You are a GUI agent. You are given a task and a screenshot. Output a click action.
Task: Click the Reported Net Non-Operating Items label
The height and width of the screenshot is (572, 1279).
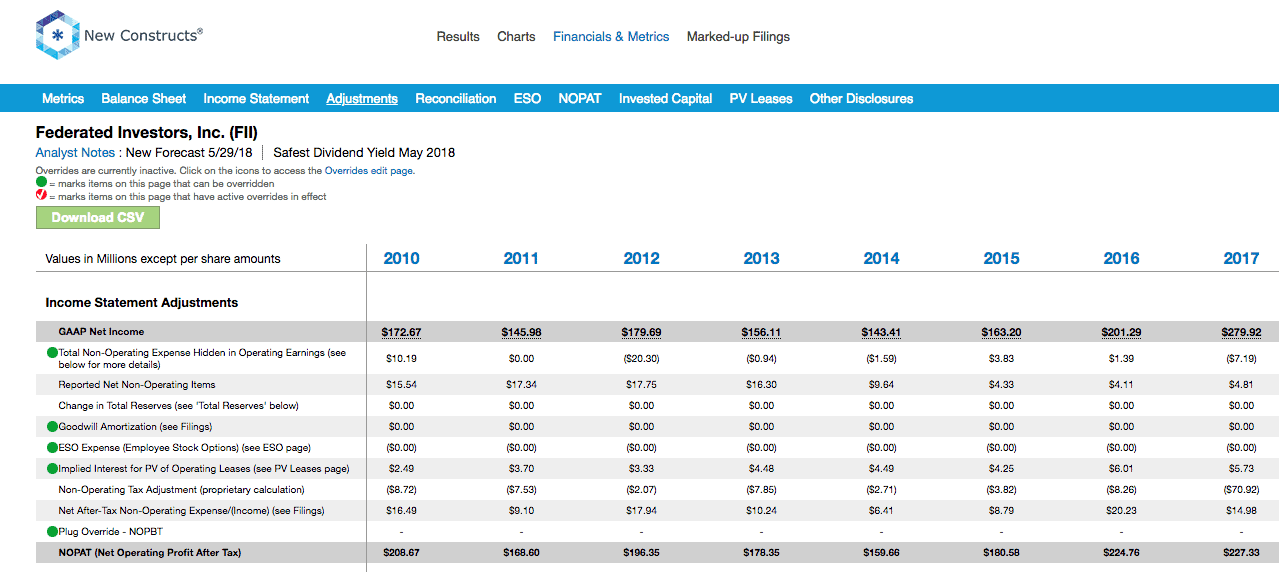137,385
